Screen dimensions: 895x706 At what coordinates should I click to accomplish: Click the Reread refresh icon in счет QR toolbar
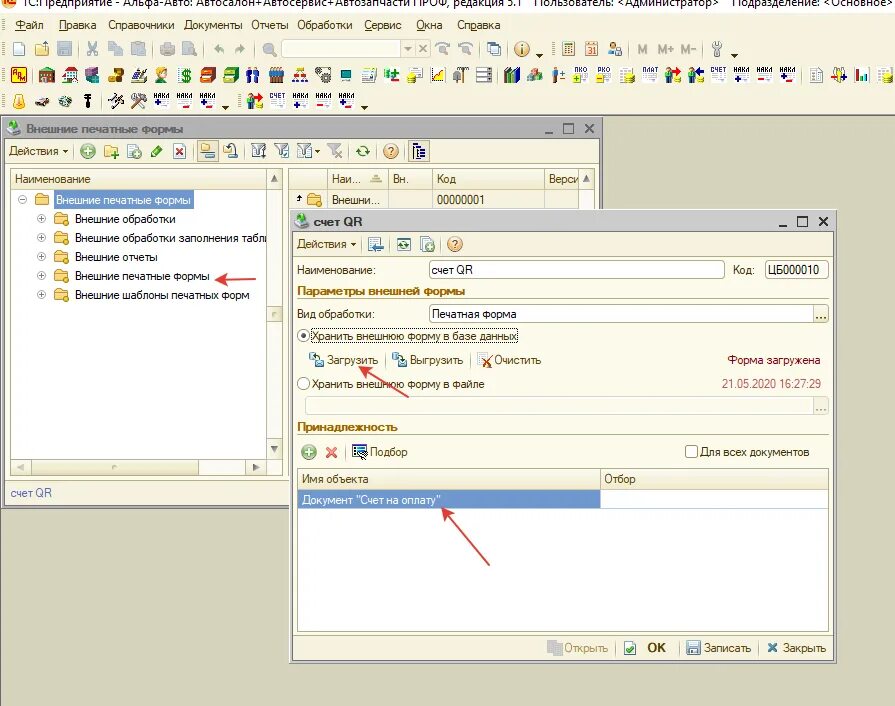(x=404, y=245)
